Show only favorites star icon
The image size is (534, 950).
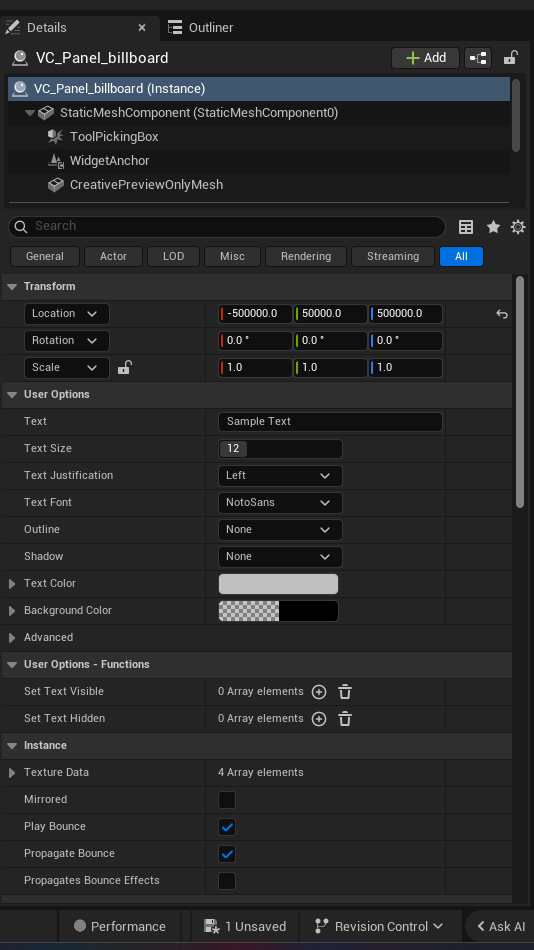click(x=493, y=227)
